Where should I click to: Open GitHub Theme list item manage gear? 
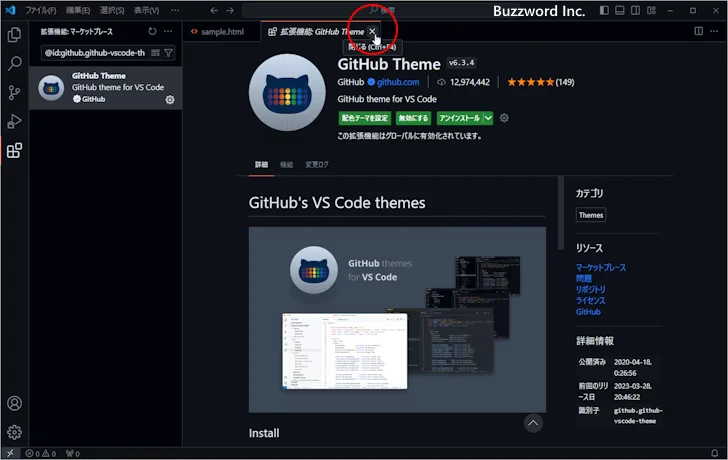(x=170, y=99)
